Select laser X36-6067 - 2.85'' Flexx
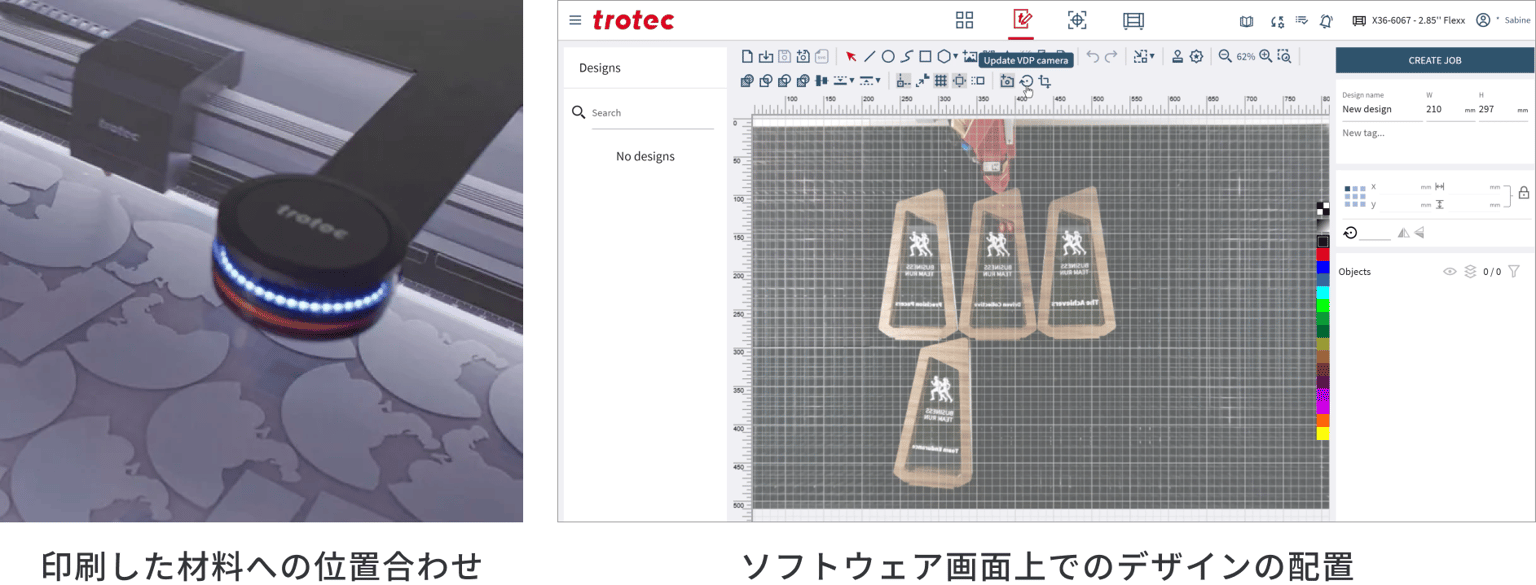The height and width of the screenshot is (585, 1536). [1409, 20]
